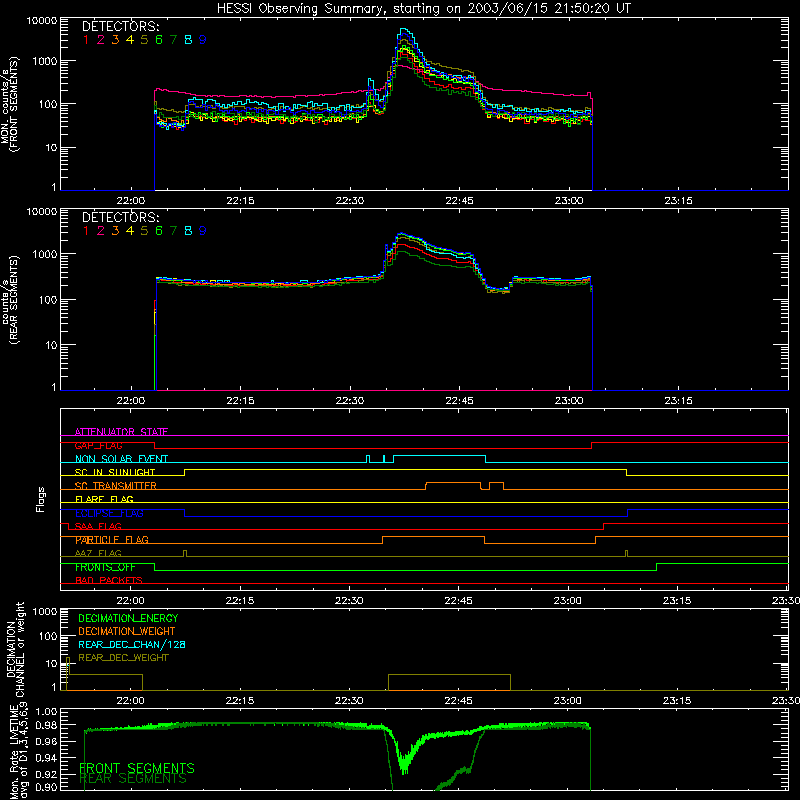Click the ATTENUATOR_STATE flag label
The image size is (800, 800).
pyautogui.click(x=121, y=432)
